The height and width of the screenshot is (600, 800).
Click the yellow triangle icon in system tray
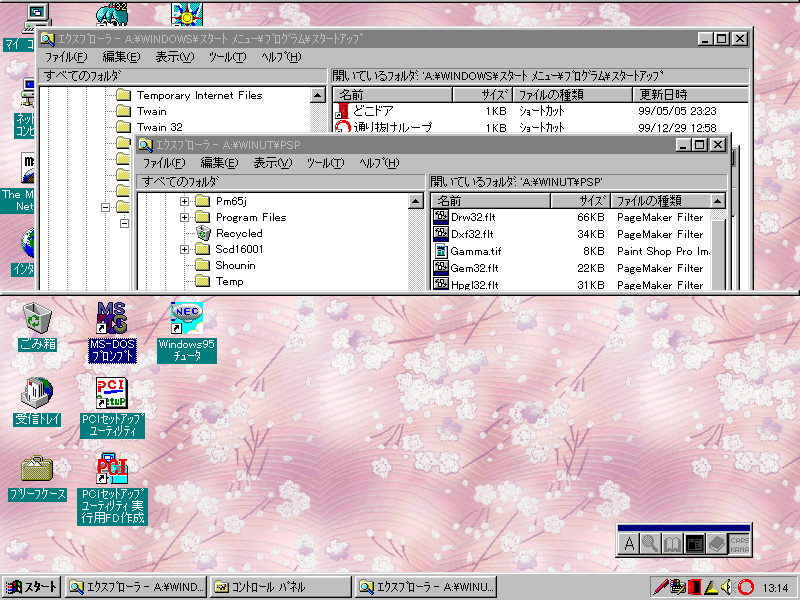coord(711,588)
